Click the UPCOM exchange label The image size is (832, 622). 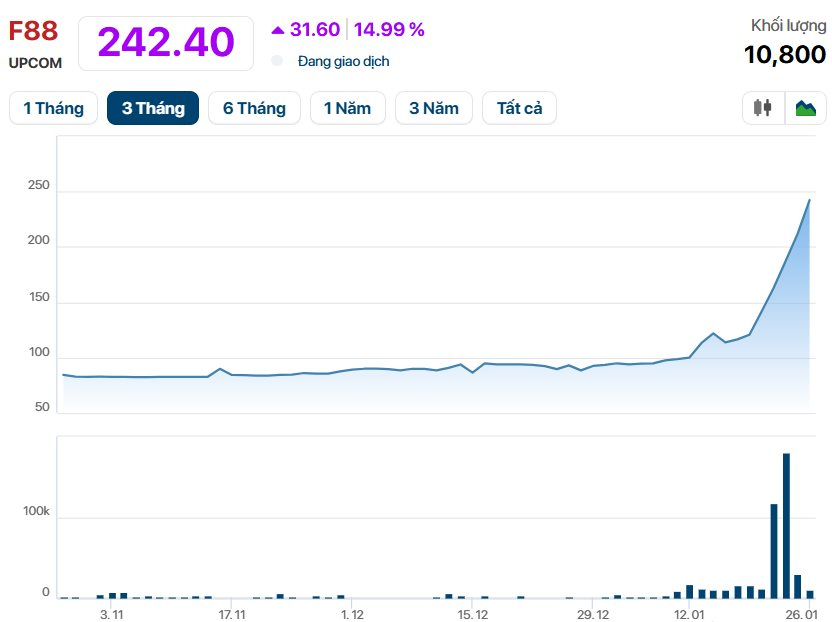tap(35, 63)
